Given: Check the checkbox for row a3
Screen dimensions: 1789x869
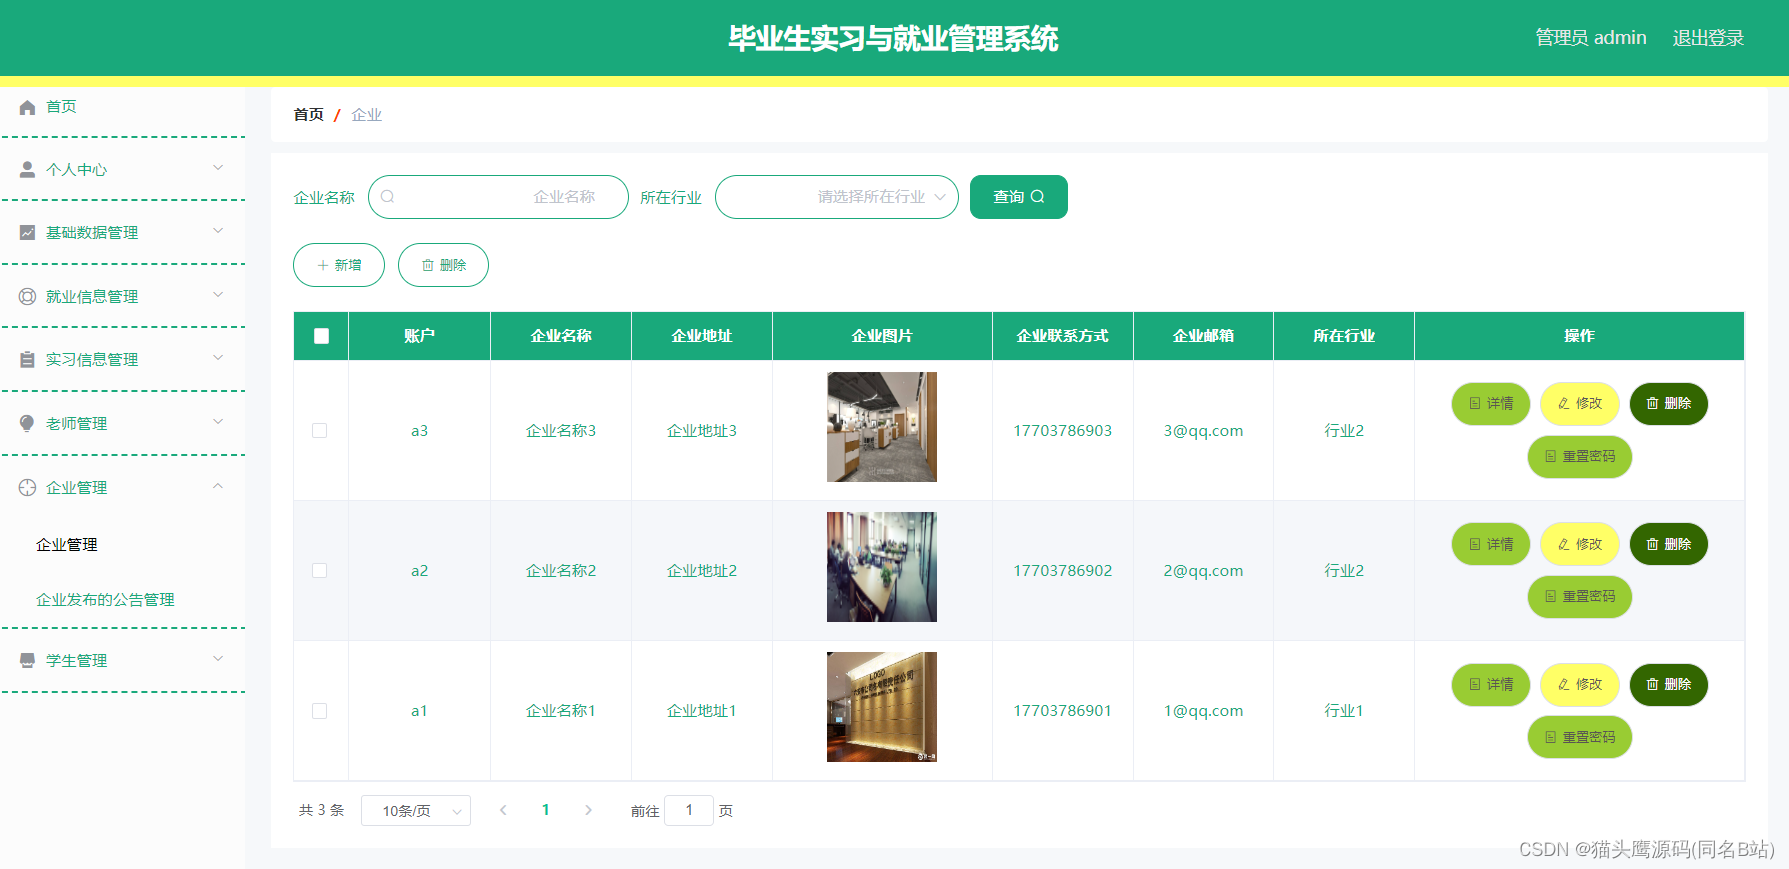Looking at the screenshot, I should tap(320, 430).
